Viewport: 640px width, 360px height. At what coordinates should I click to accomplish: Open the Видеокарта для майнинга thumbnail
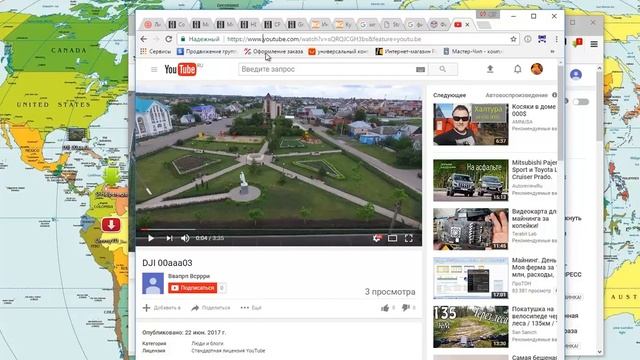click(471, 229)
